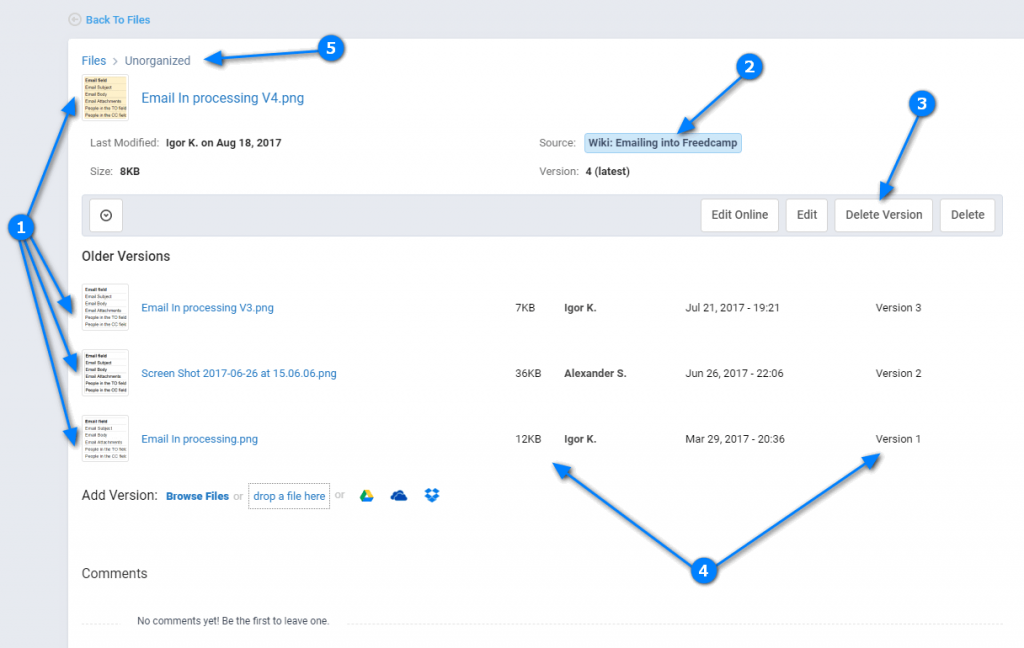Go to the Unorganized breadcrumb folder
The image size is (1024, 648).
pyautogui.click(x=157, y=61)
